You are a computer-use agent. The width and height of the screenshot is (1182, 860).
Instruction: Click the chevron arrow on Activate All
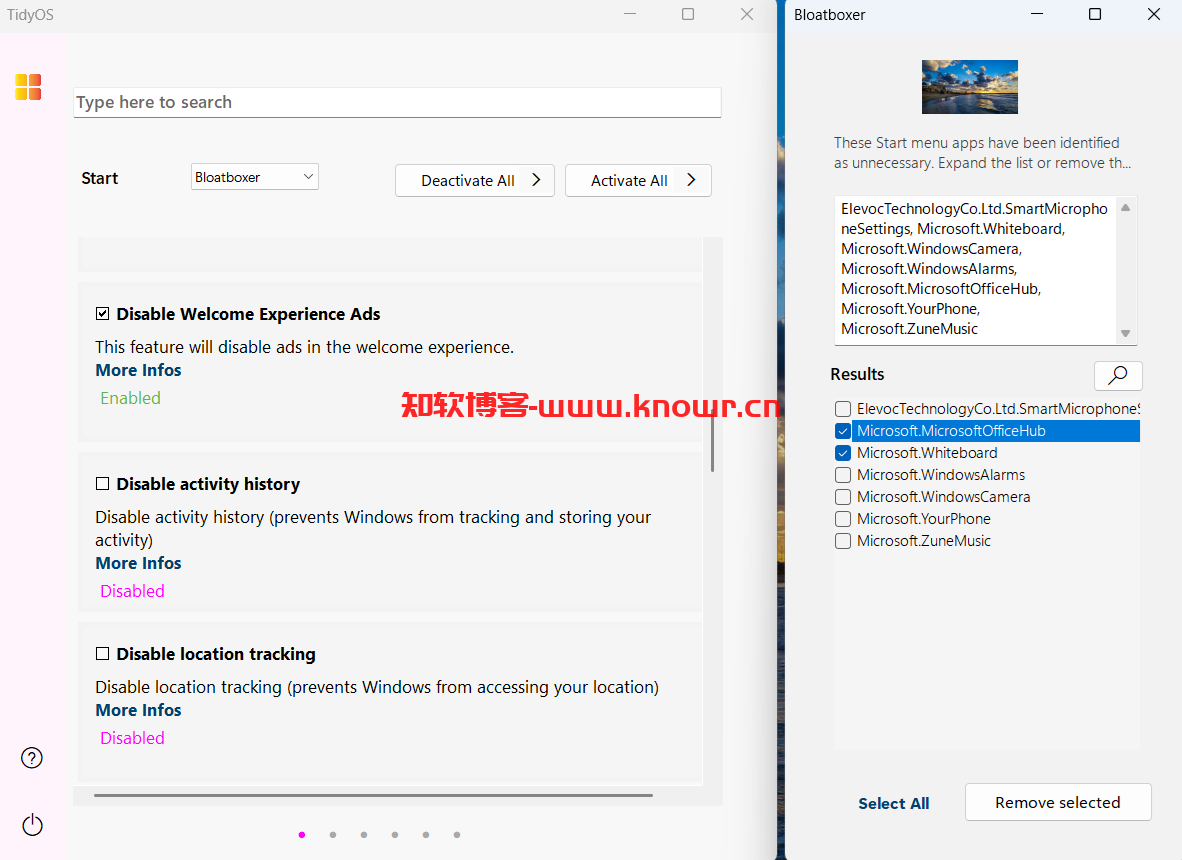[x=691, y=180]
